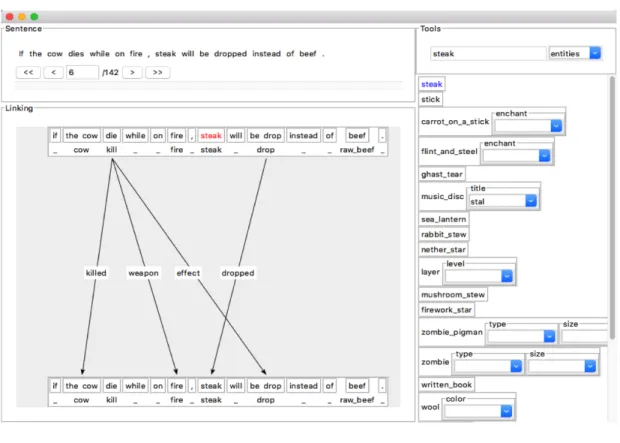Screen dimensions: 620x443
Task: Select the layer entity
Action: [x=430, y=272]
